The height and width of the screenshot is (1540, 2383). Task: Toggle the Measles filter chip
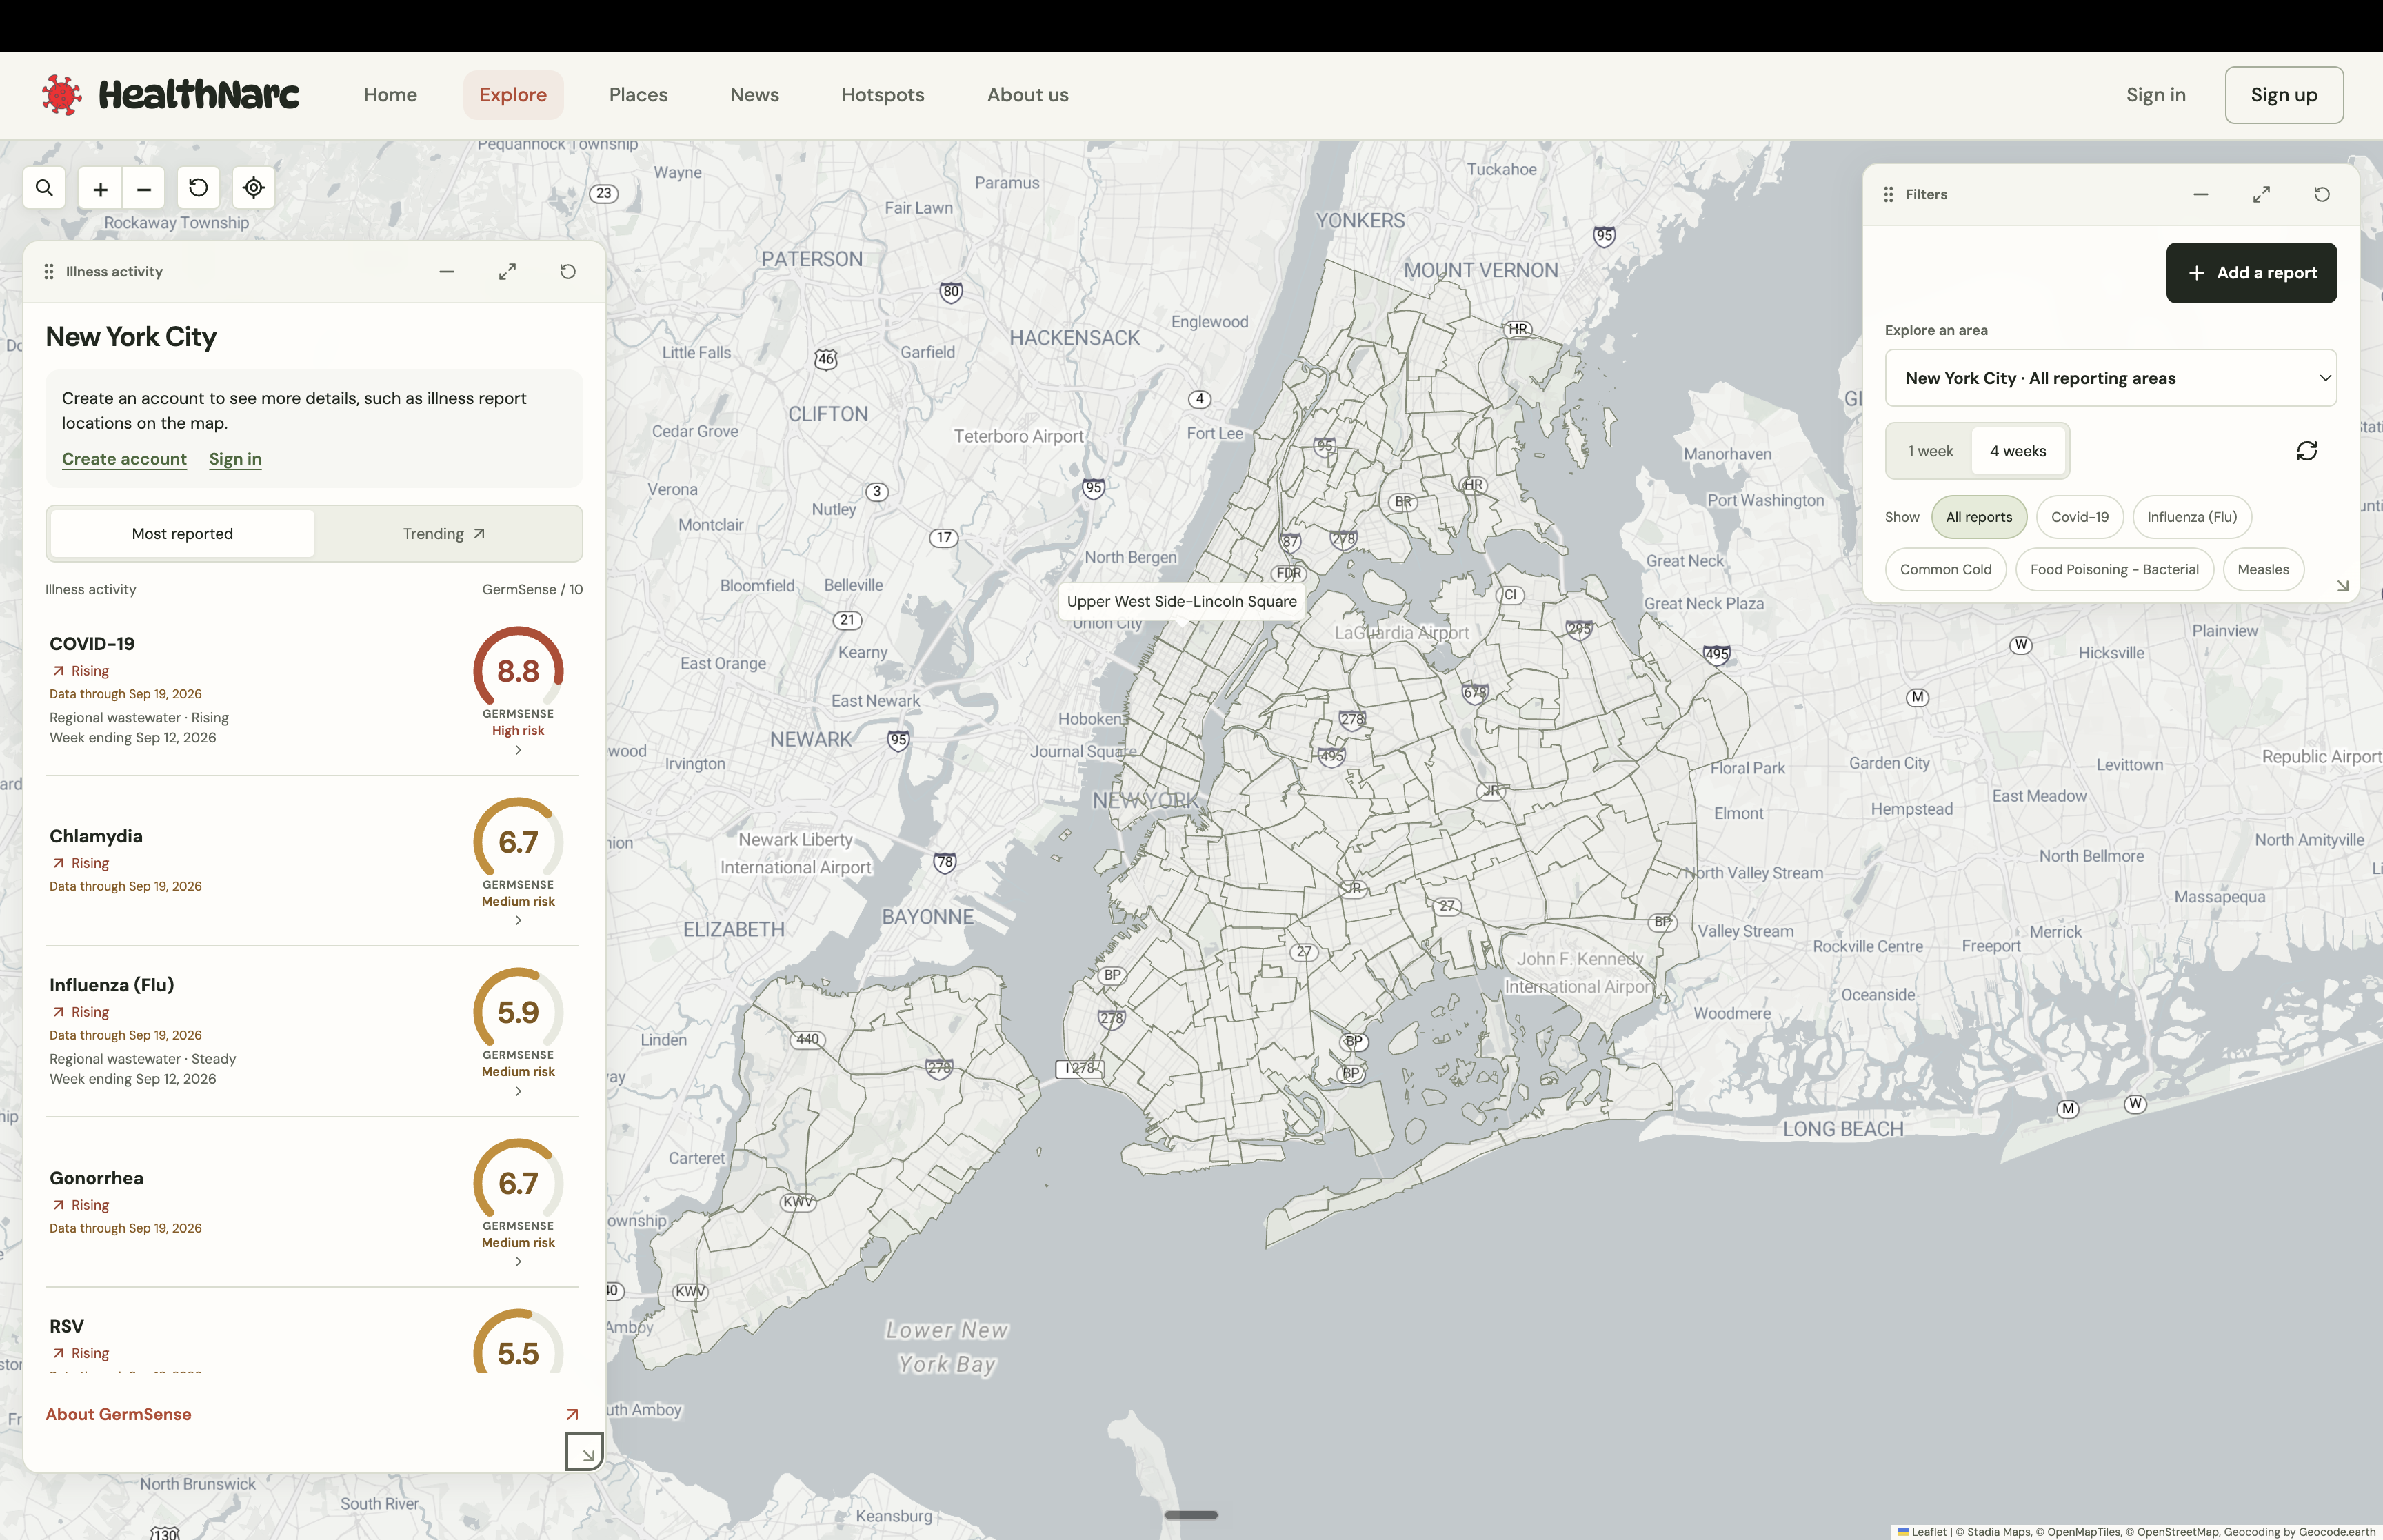click(x=2263, y=570)
